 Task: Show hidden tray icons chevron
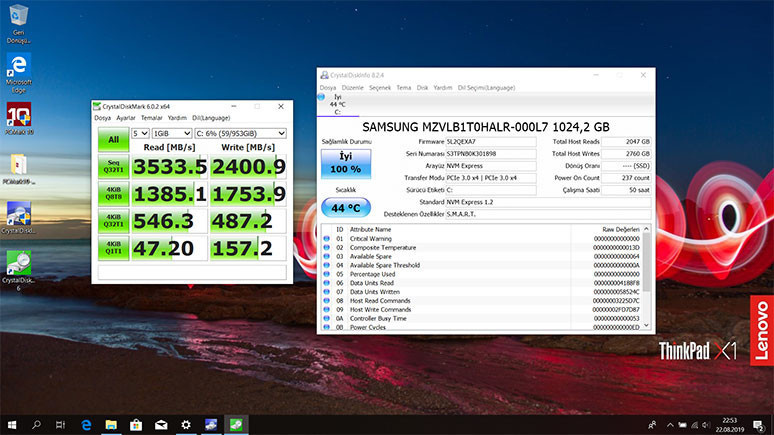(x=670, y=425)
